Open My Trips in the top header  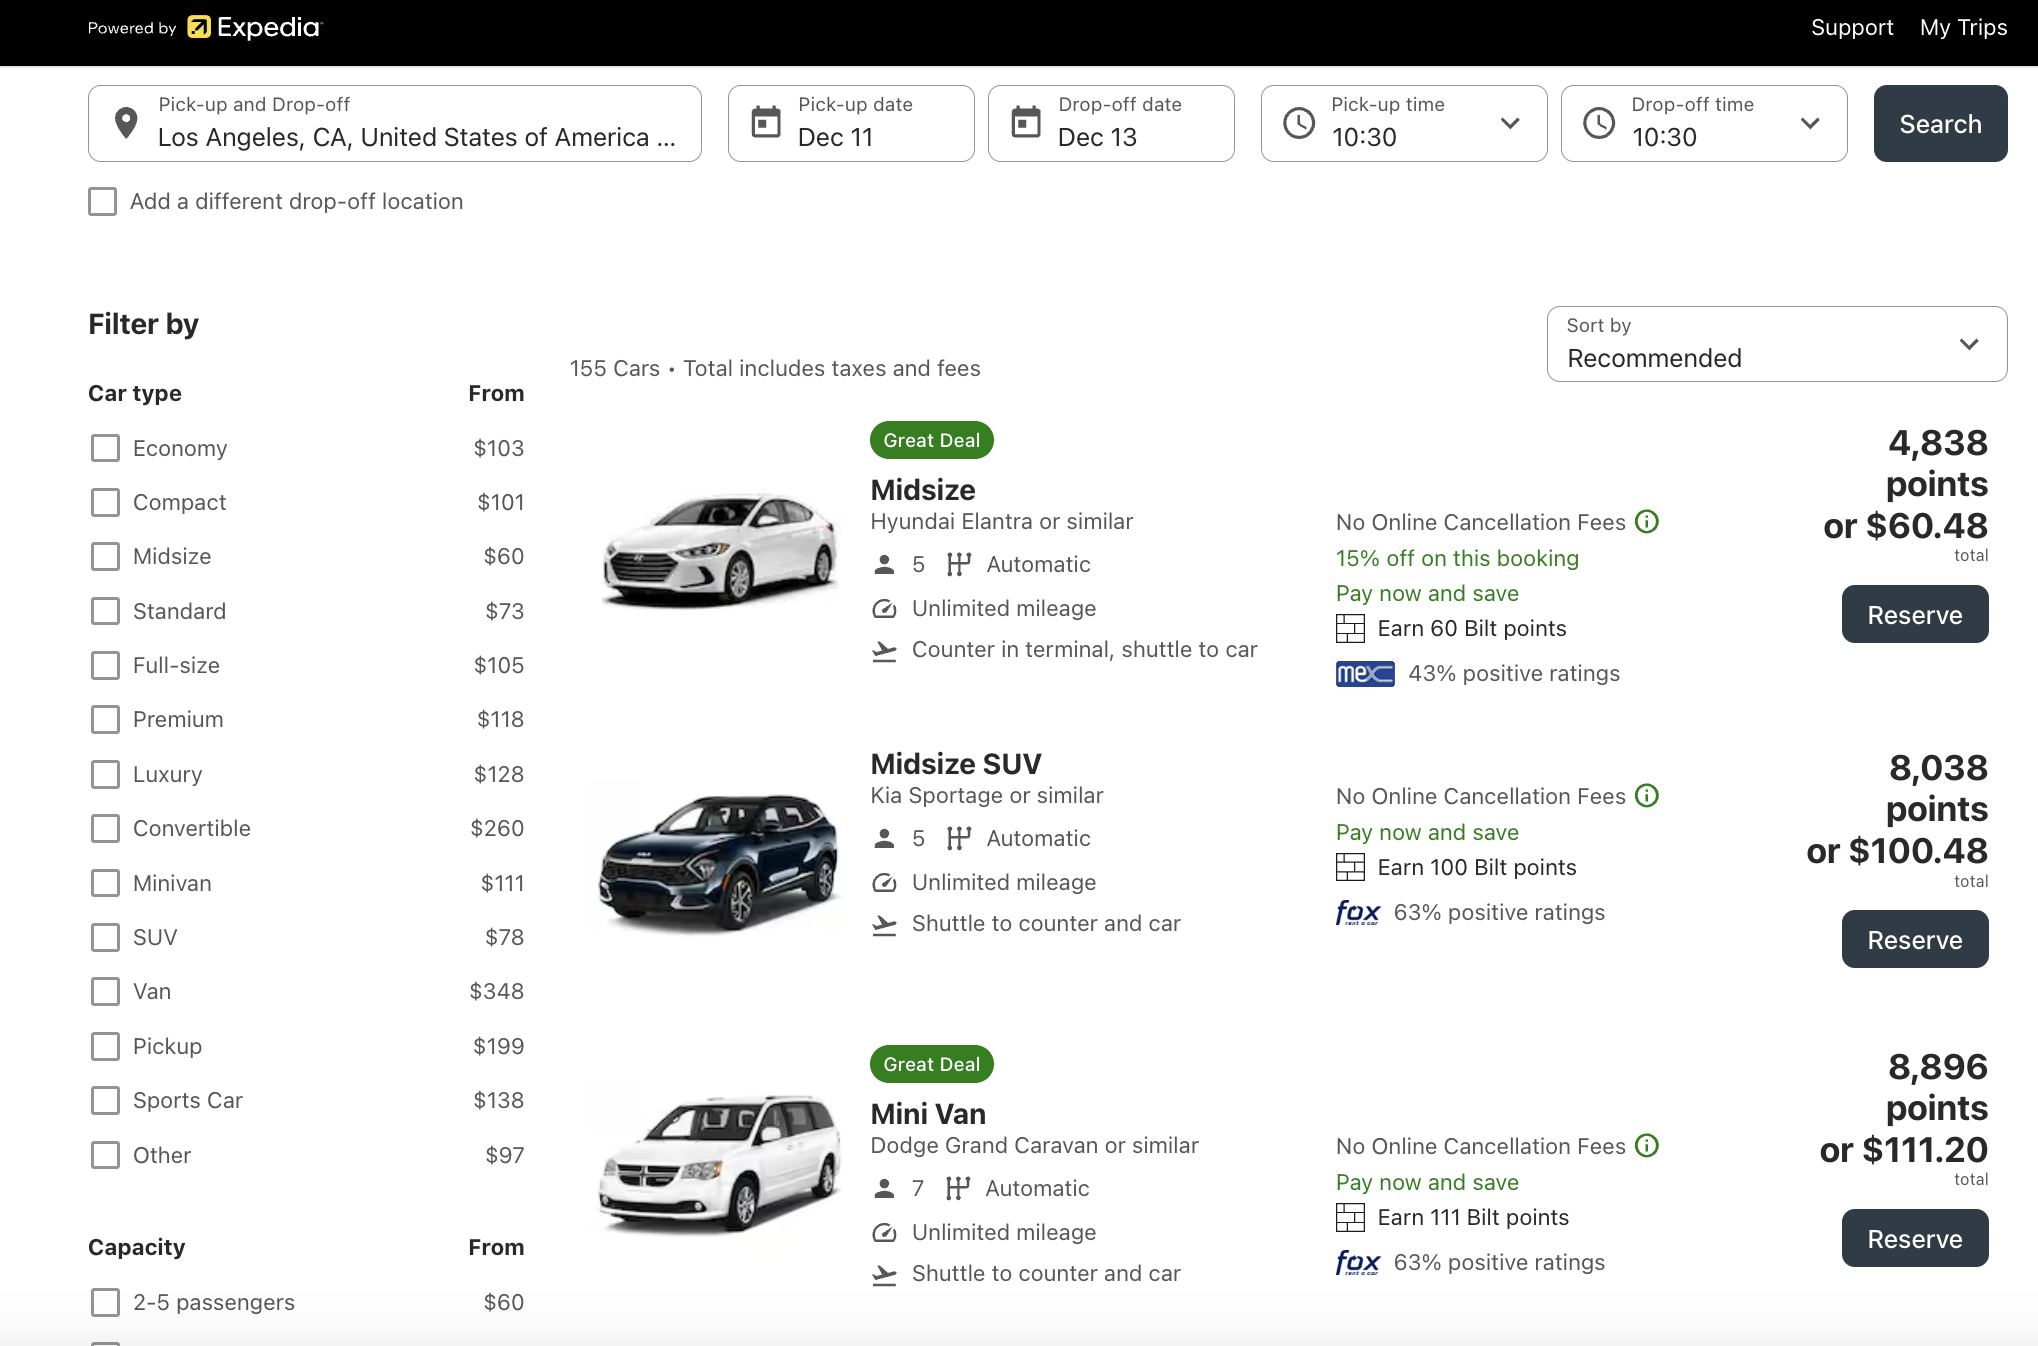1963,28
